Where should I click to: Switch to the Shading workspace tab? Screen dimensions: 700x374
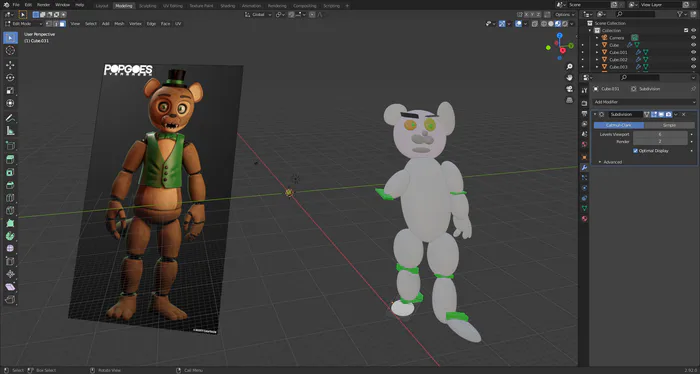coord(228,6)
